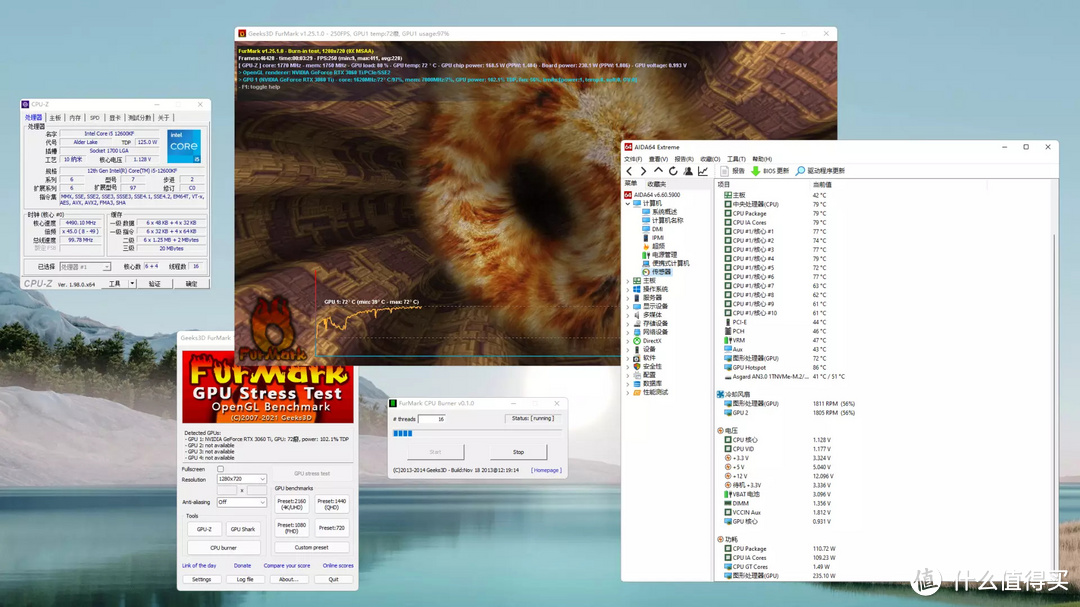Click the Stop button in CPU Burner
This screenshot has height=607, width=1080.
518,452
